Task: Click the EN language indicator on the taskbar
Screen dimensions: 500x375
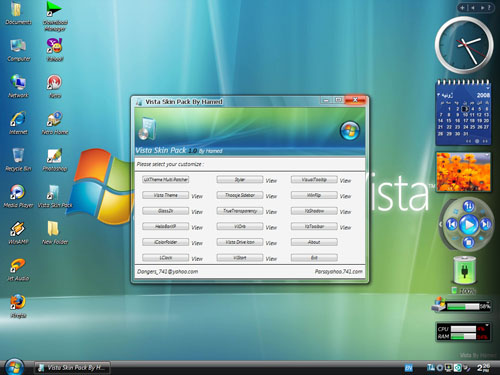Action: pyautogui.click(x=408, y=368)
